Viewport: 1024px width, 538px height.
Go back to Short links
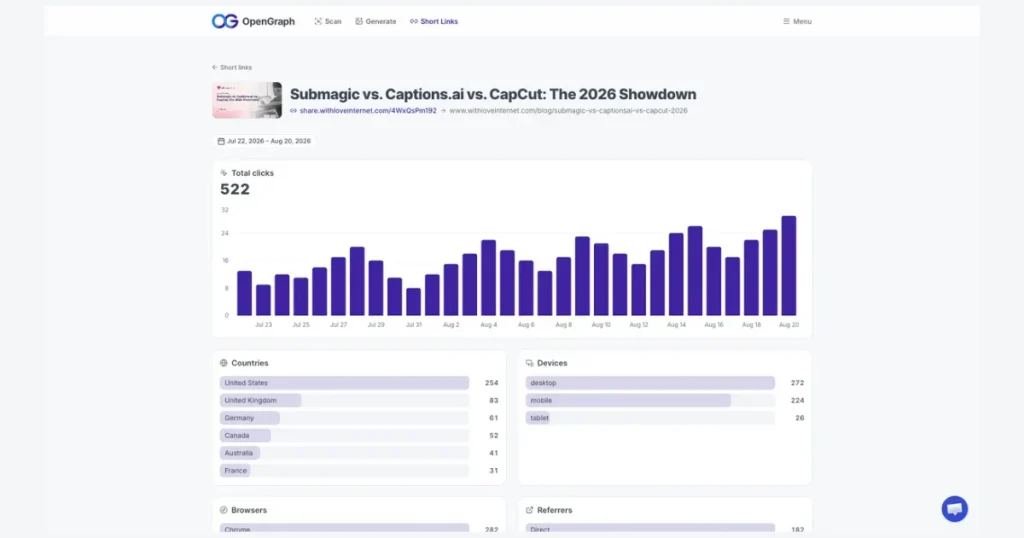pos(232,67)
